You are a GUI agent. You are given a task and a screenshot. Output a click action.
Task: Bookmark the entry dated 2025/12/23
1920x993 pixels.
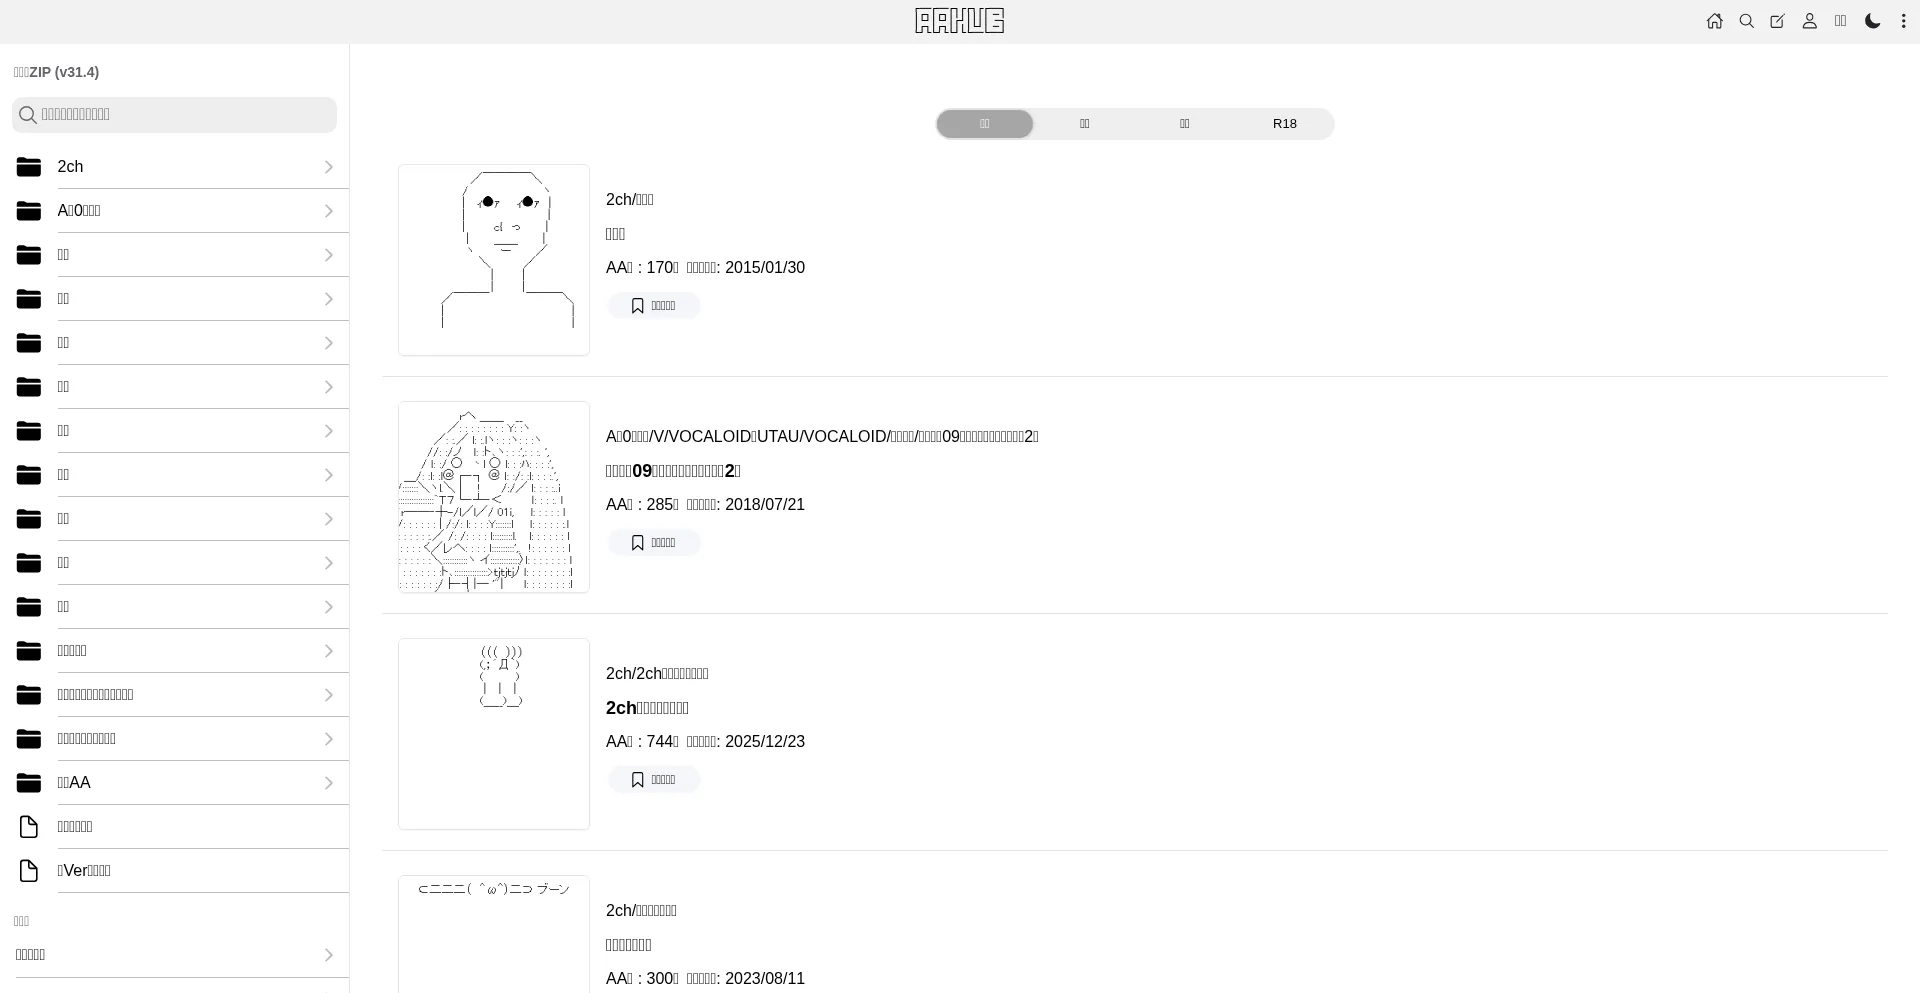[x=654, y=780]
